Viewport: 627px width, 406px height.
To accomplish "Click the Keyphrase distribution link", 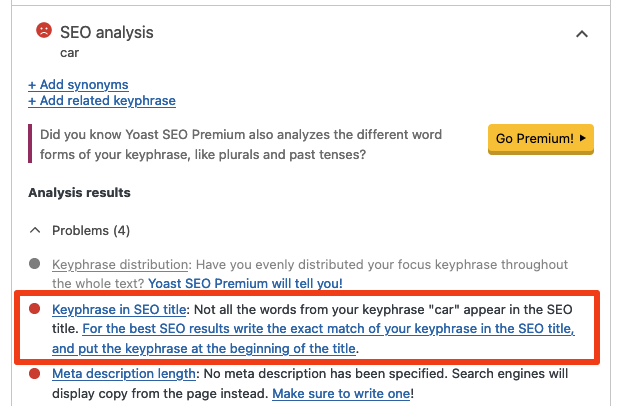I will tap(120, 265).
